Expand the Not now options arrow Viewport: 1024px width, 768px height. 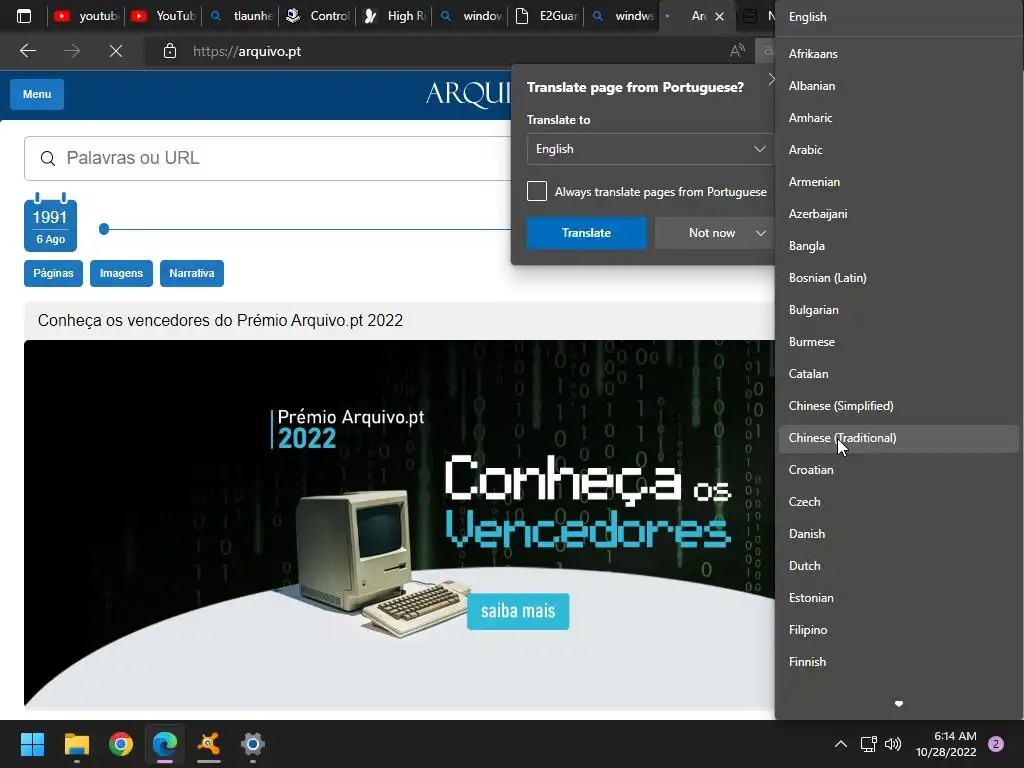coord(760,233)
